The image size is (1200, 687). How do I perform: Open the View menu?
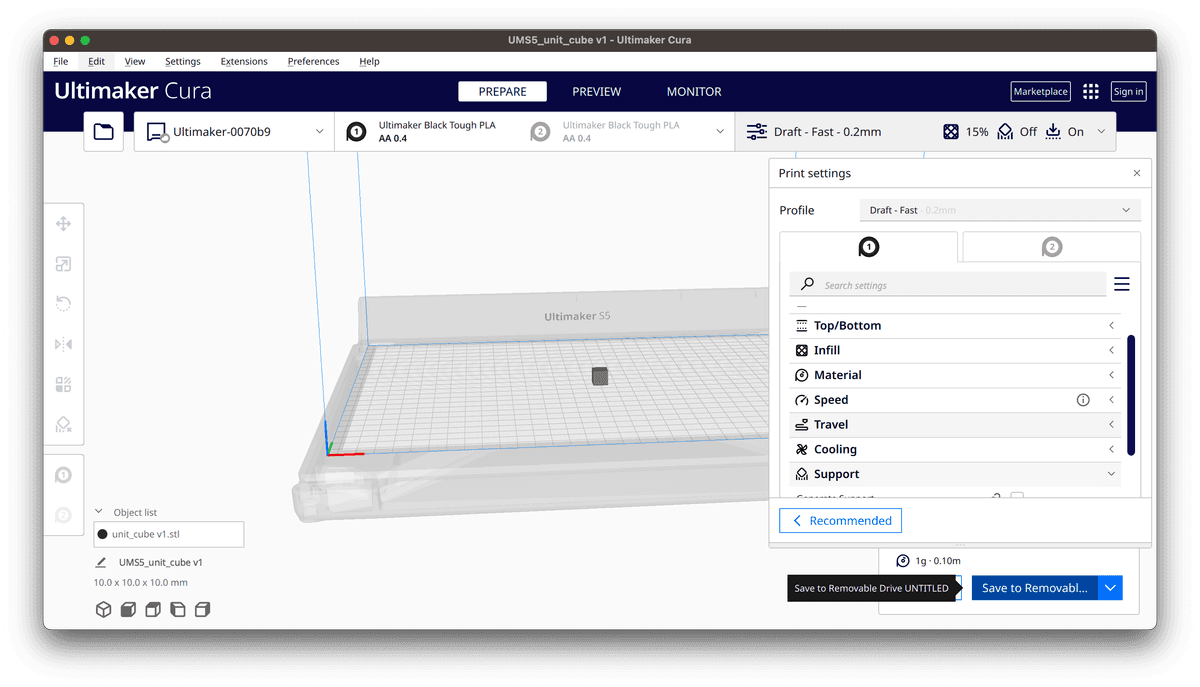coord(135,61)
